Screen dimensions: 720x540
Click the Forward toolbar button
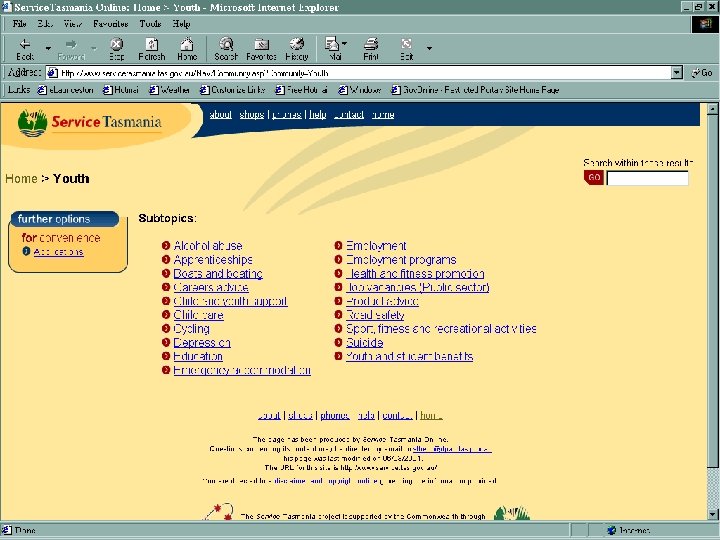[71, 49]
